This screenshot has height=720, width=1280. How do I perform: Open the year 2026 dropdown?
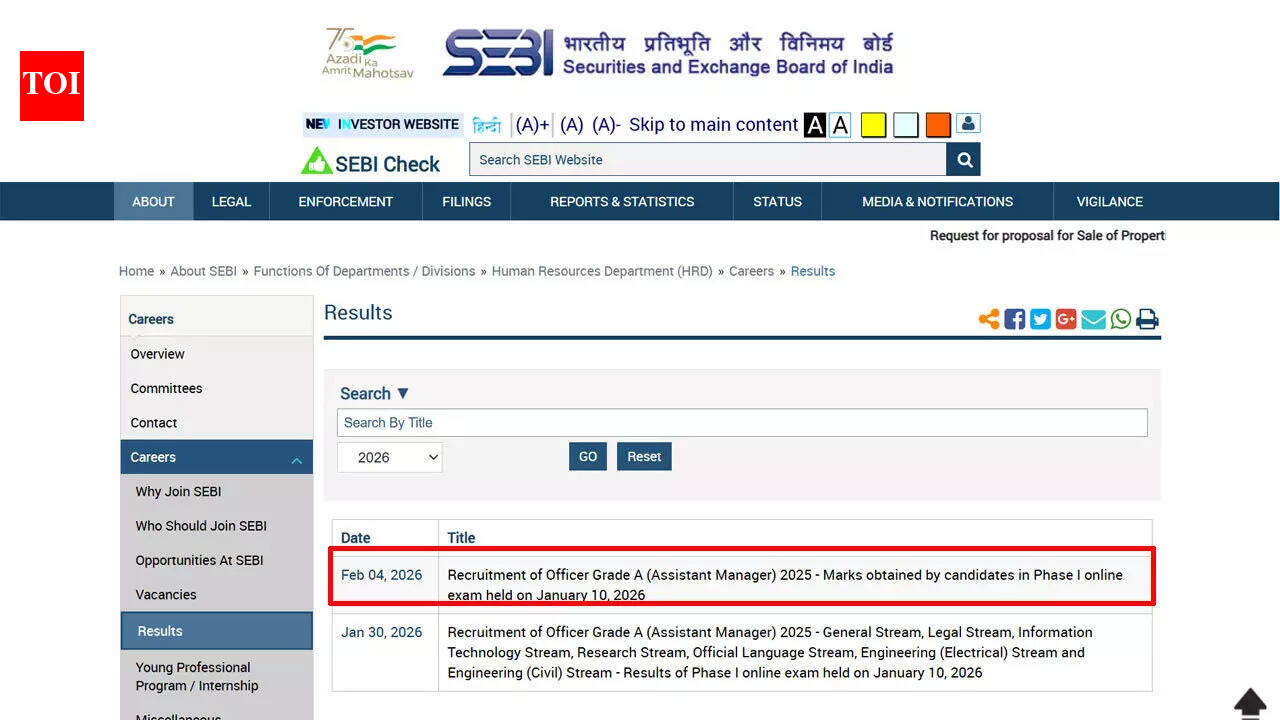pyautogui.click(x=389, y=457)
